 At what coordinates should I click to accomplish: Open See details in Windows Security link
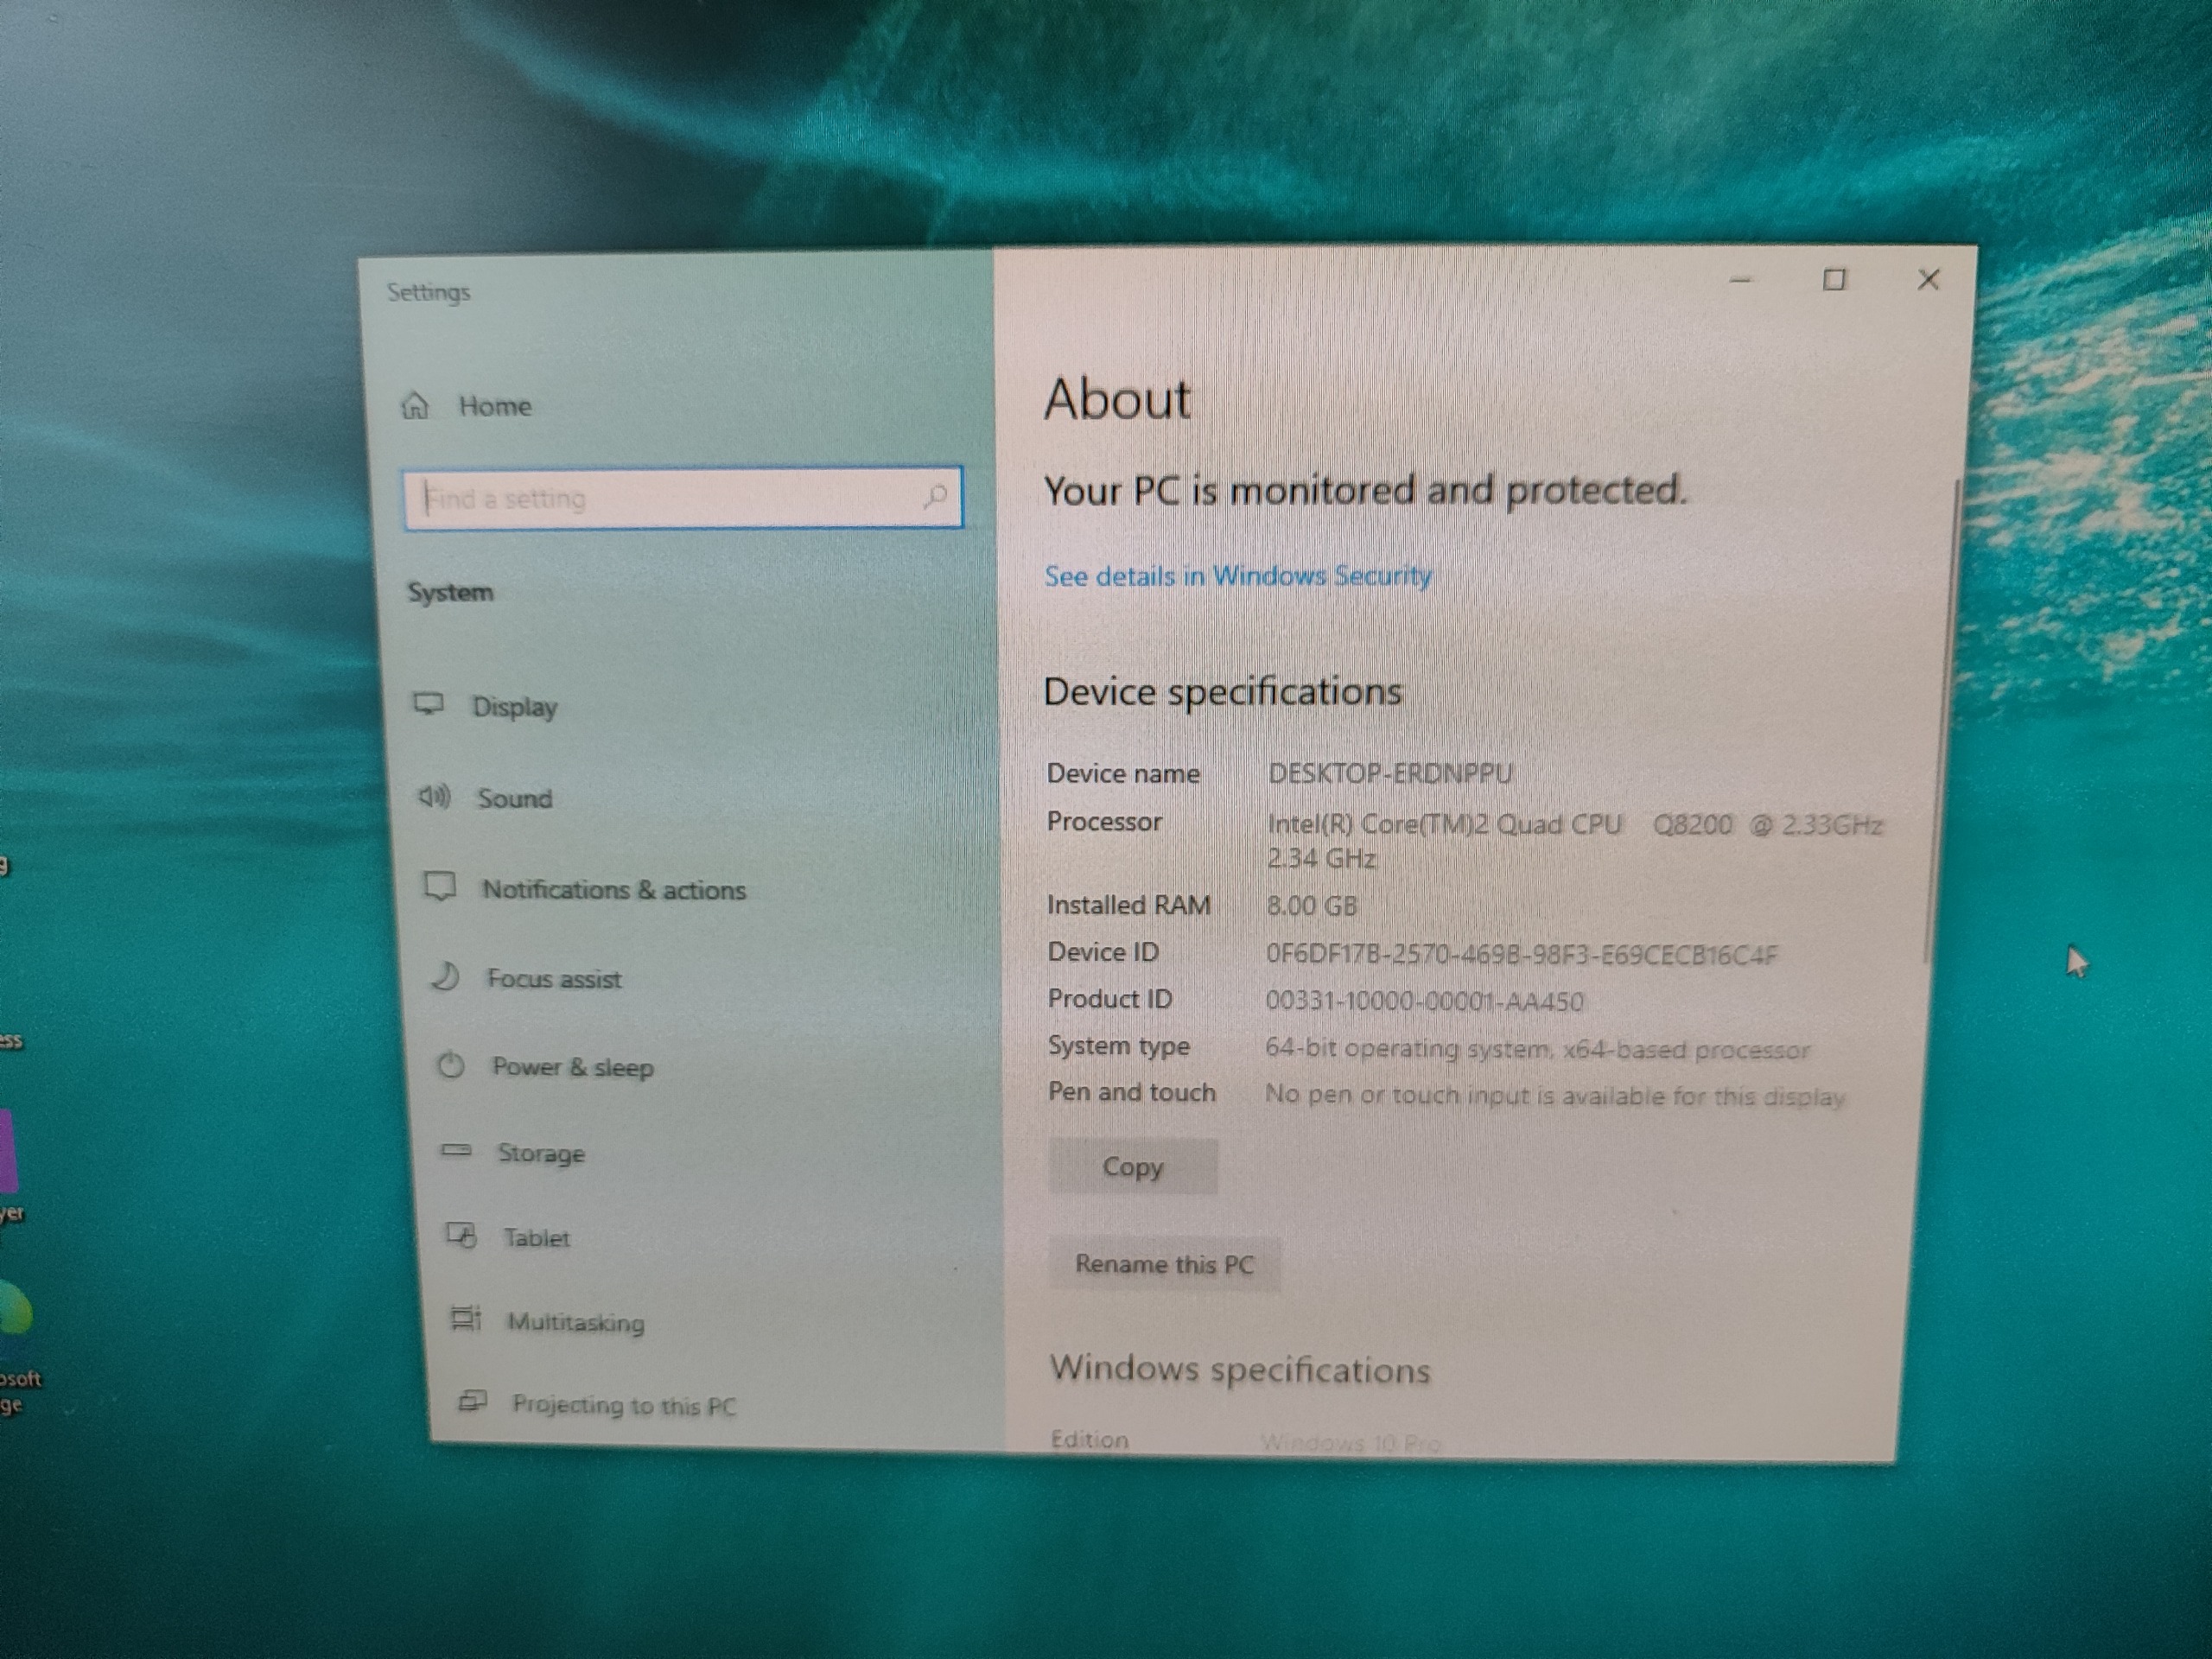point(1237,576)
